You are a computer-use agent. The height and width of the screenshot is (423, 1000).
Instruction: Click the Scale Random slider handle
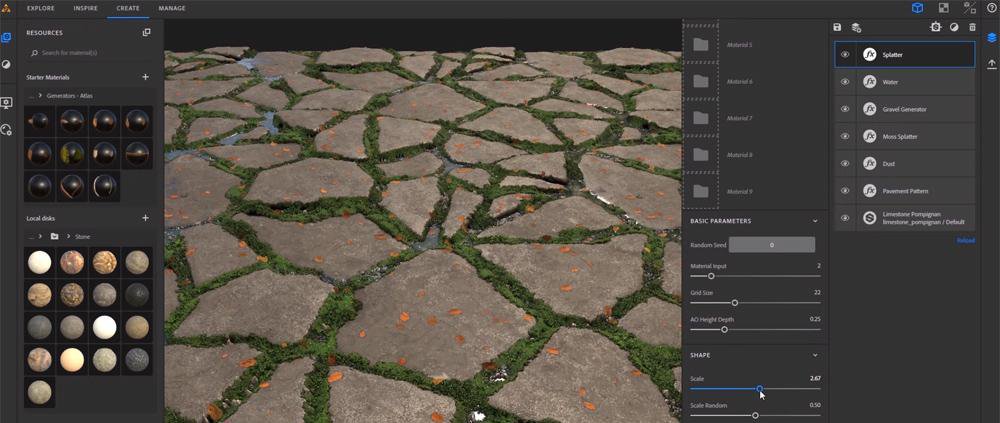755,415
